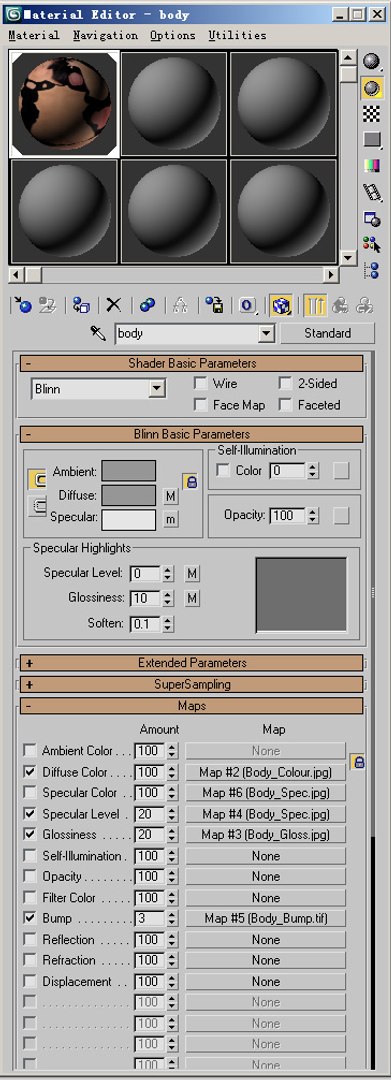Click the Go to Parent icon
Screen dimensions: 391x1080
pos(339,306)
